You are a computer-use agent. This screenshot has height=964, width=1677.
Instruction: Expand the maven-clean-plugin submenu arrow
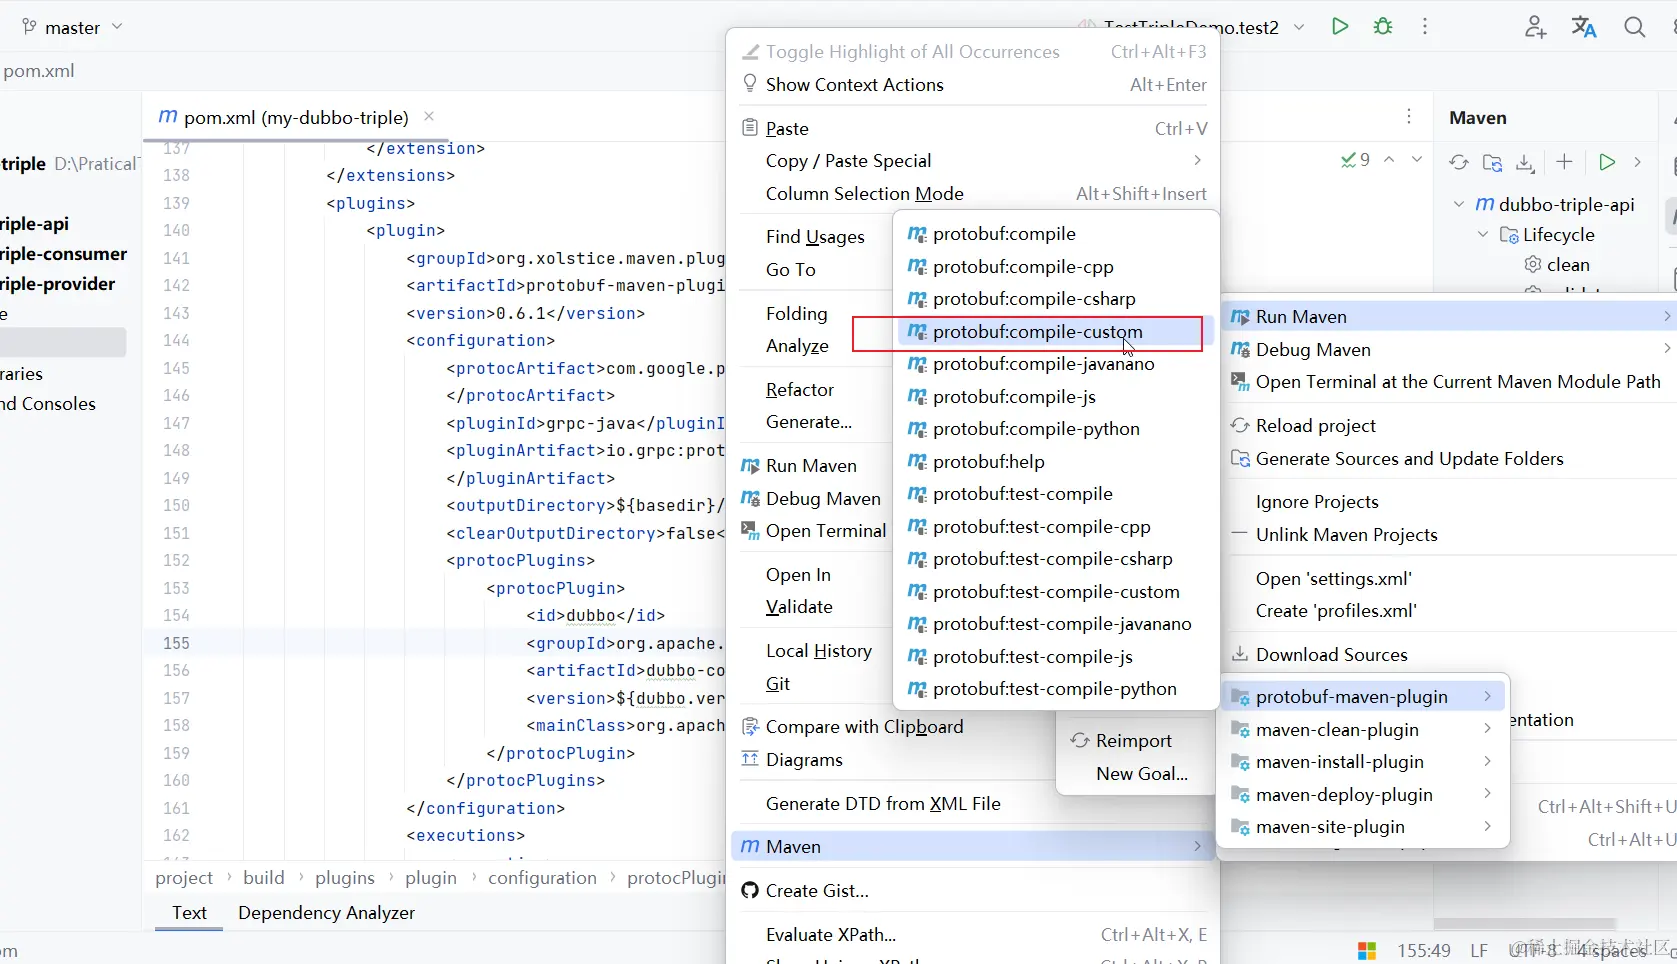[x=1488, y=729]
